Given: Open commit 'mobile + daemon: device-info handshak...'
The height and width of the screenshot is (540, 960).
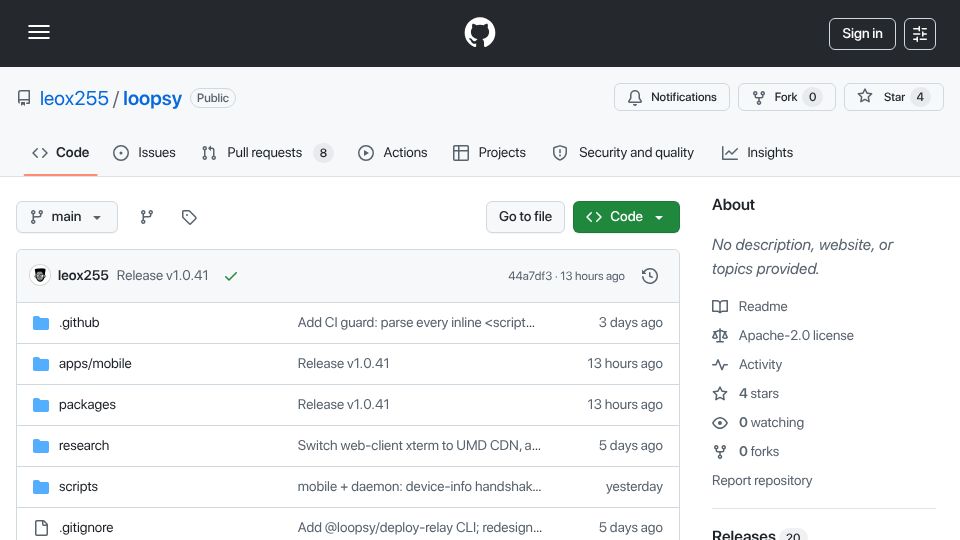Looking at the screenshot, I should click(x=419, y=487).
